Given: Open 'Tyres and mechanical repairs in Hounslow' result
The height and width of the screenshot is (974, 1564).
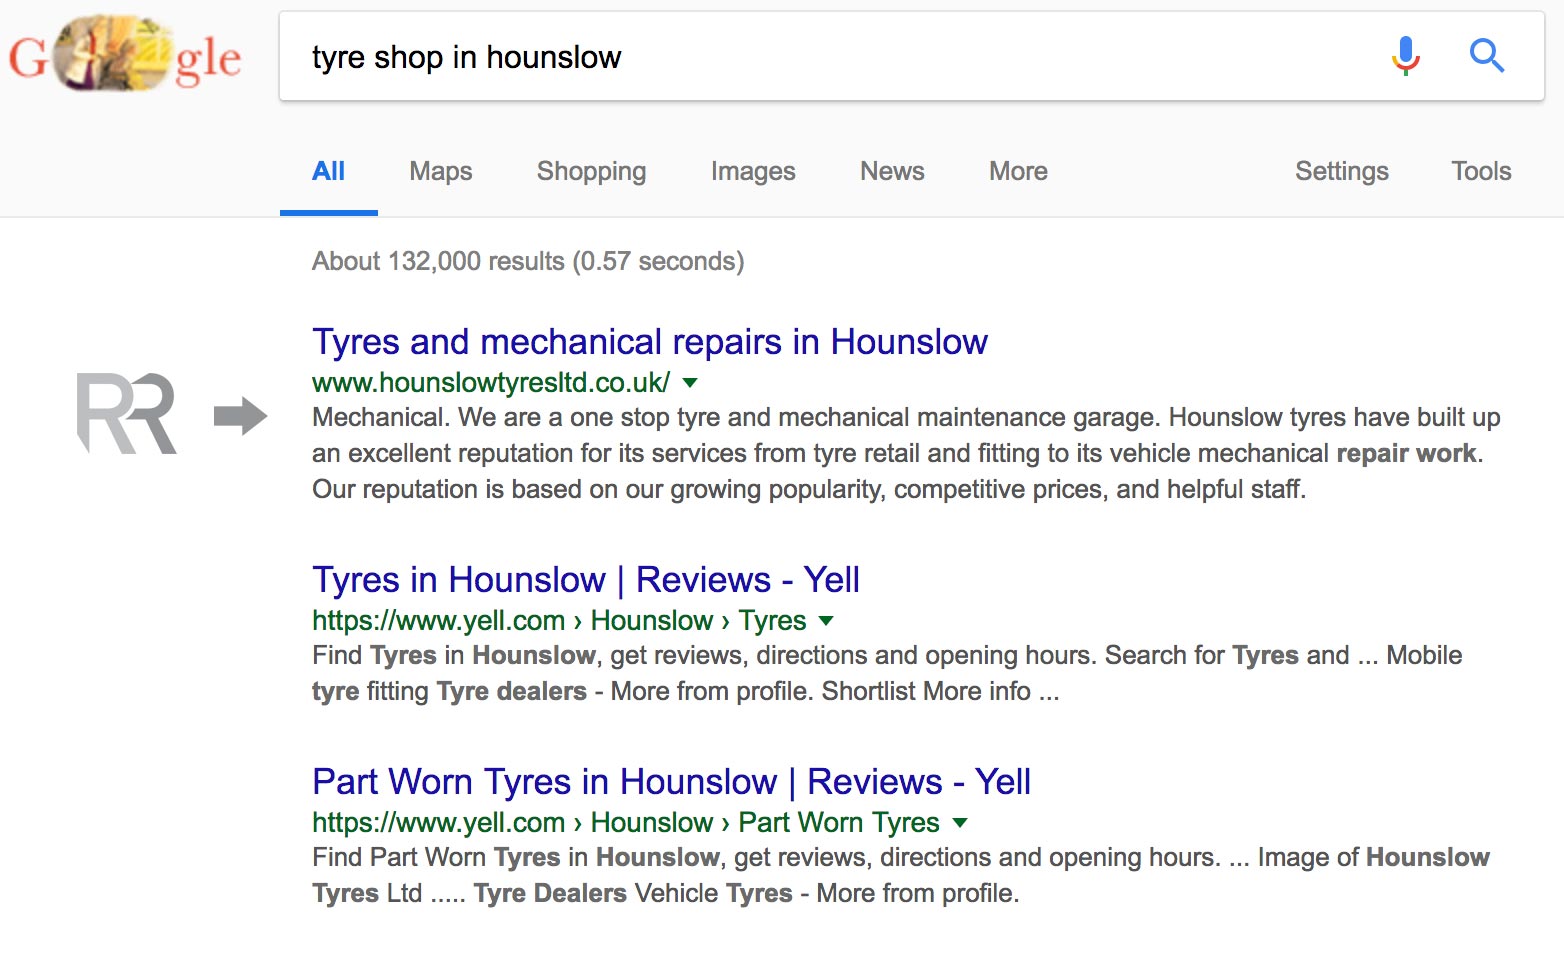Looking at the screenshot, I should point(649,342).
